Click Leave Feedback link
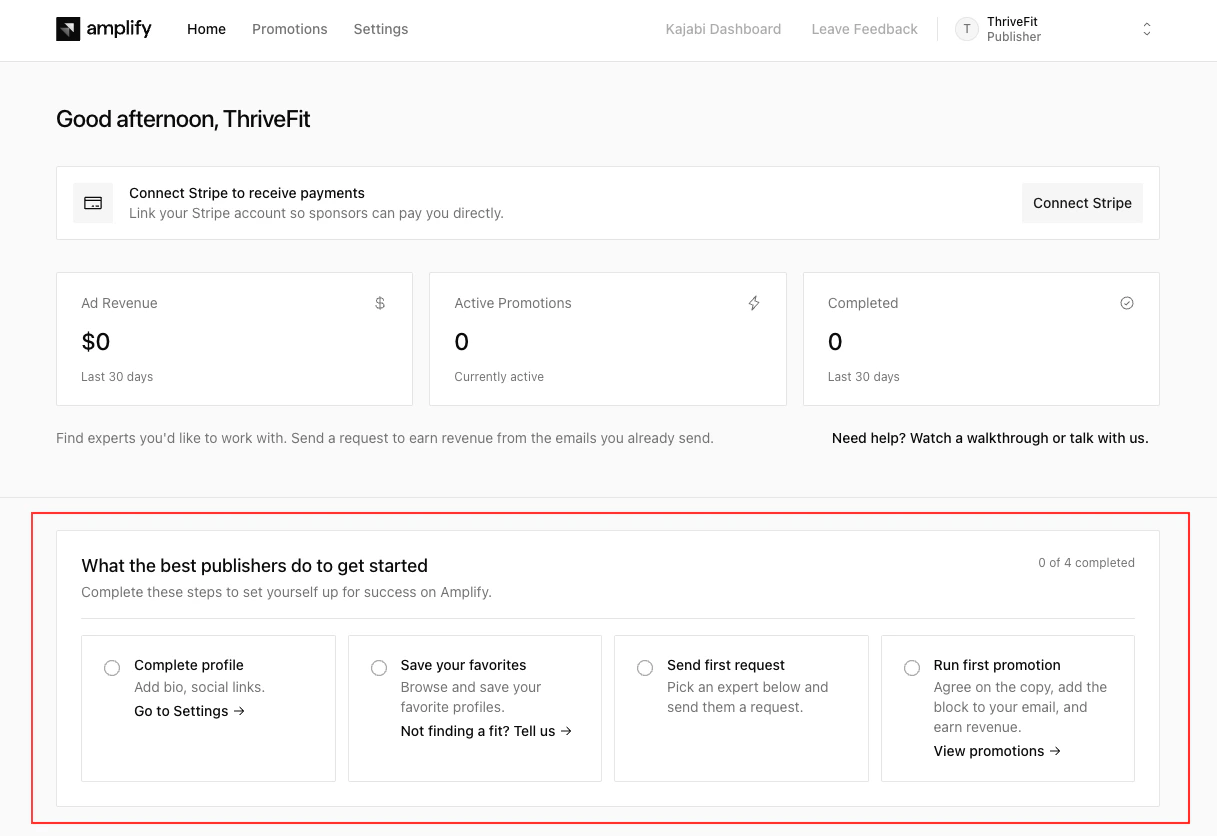Screen dimensions: 1217x836 864,29
